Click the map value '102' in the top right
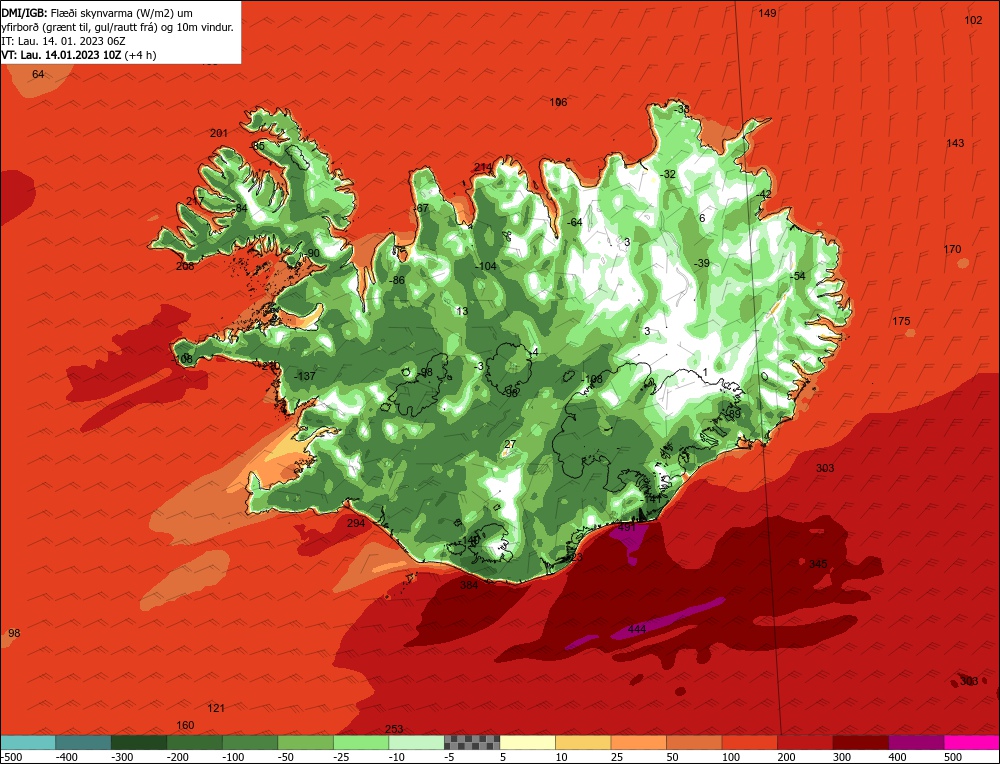Image resolution: width=1000 pixels, height=764 pixels. [x=973, y=20]
